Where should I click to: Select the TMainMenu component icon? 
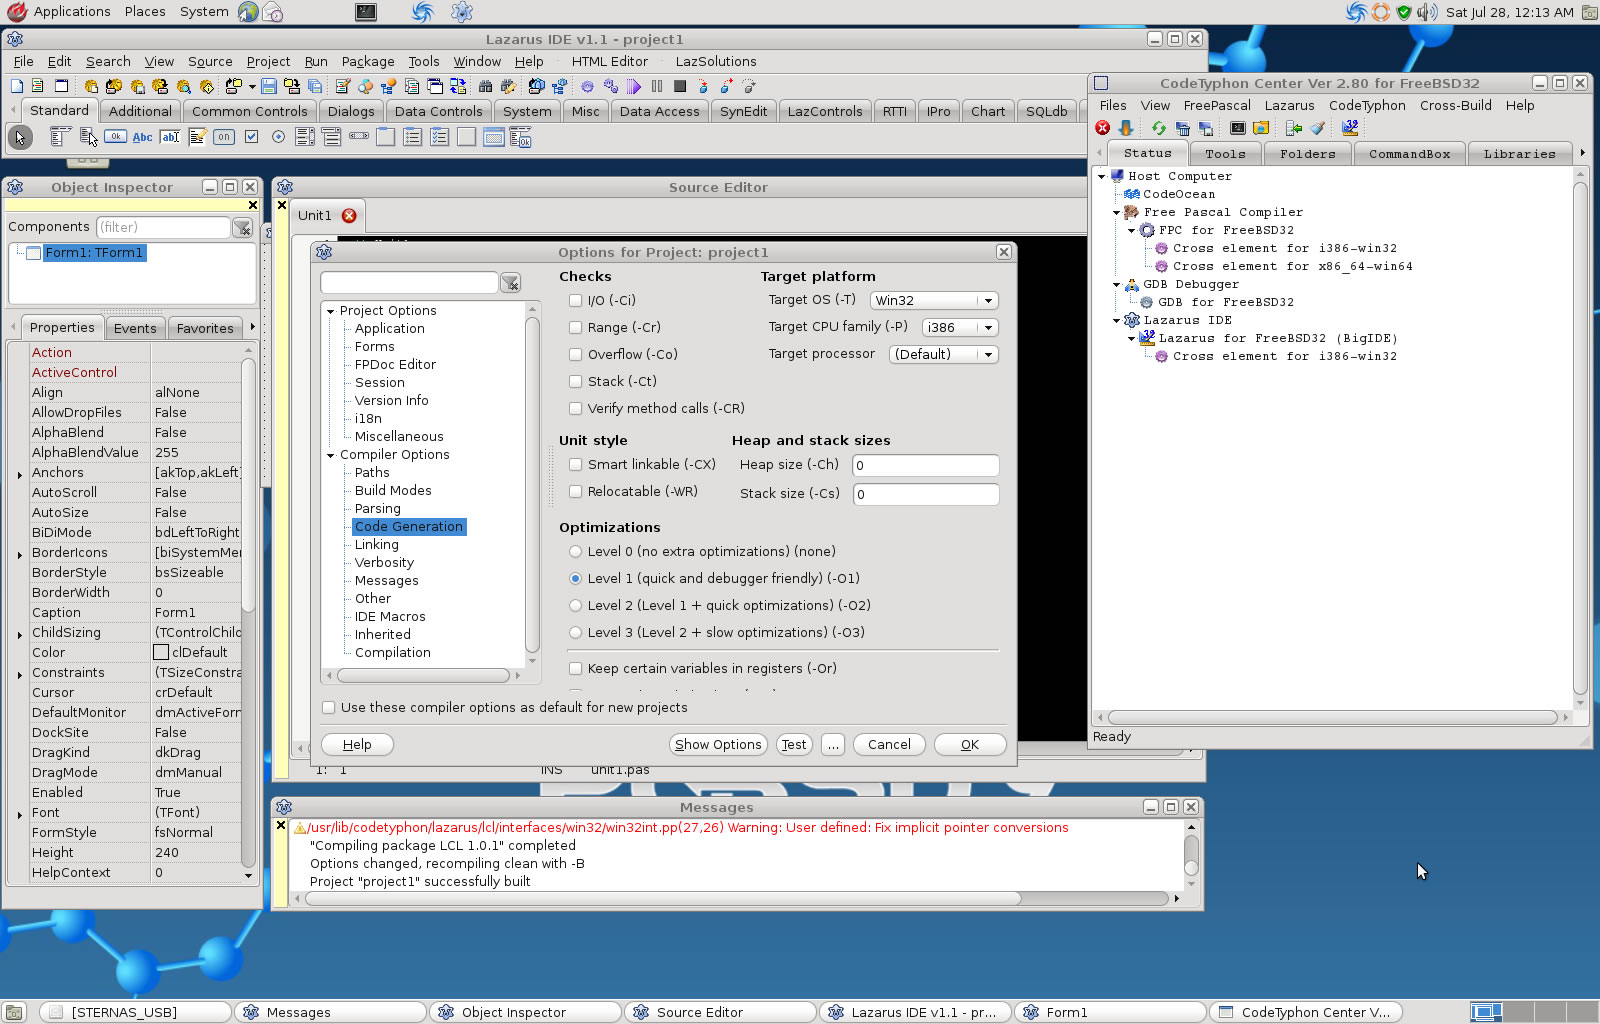[60, 137]
